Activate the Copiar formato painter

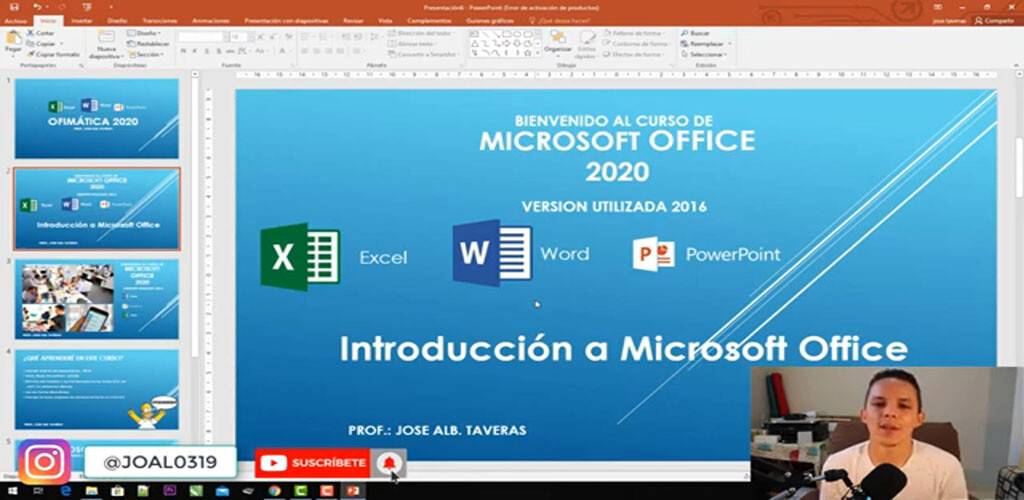tap(54, 55)
